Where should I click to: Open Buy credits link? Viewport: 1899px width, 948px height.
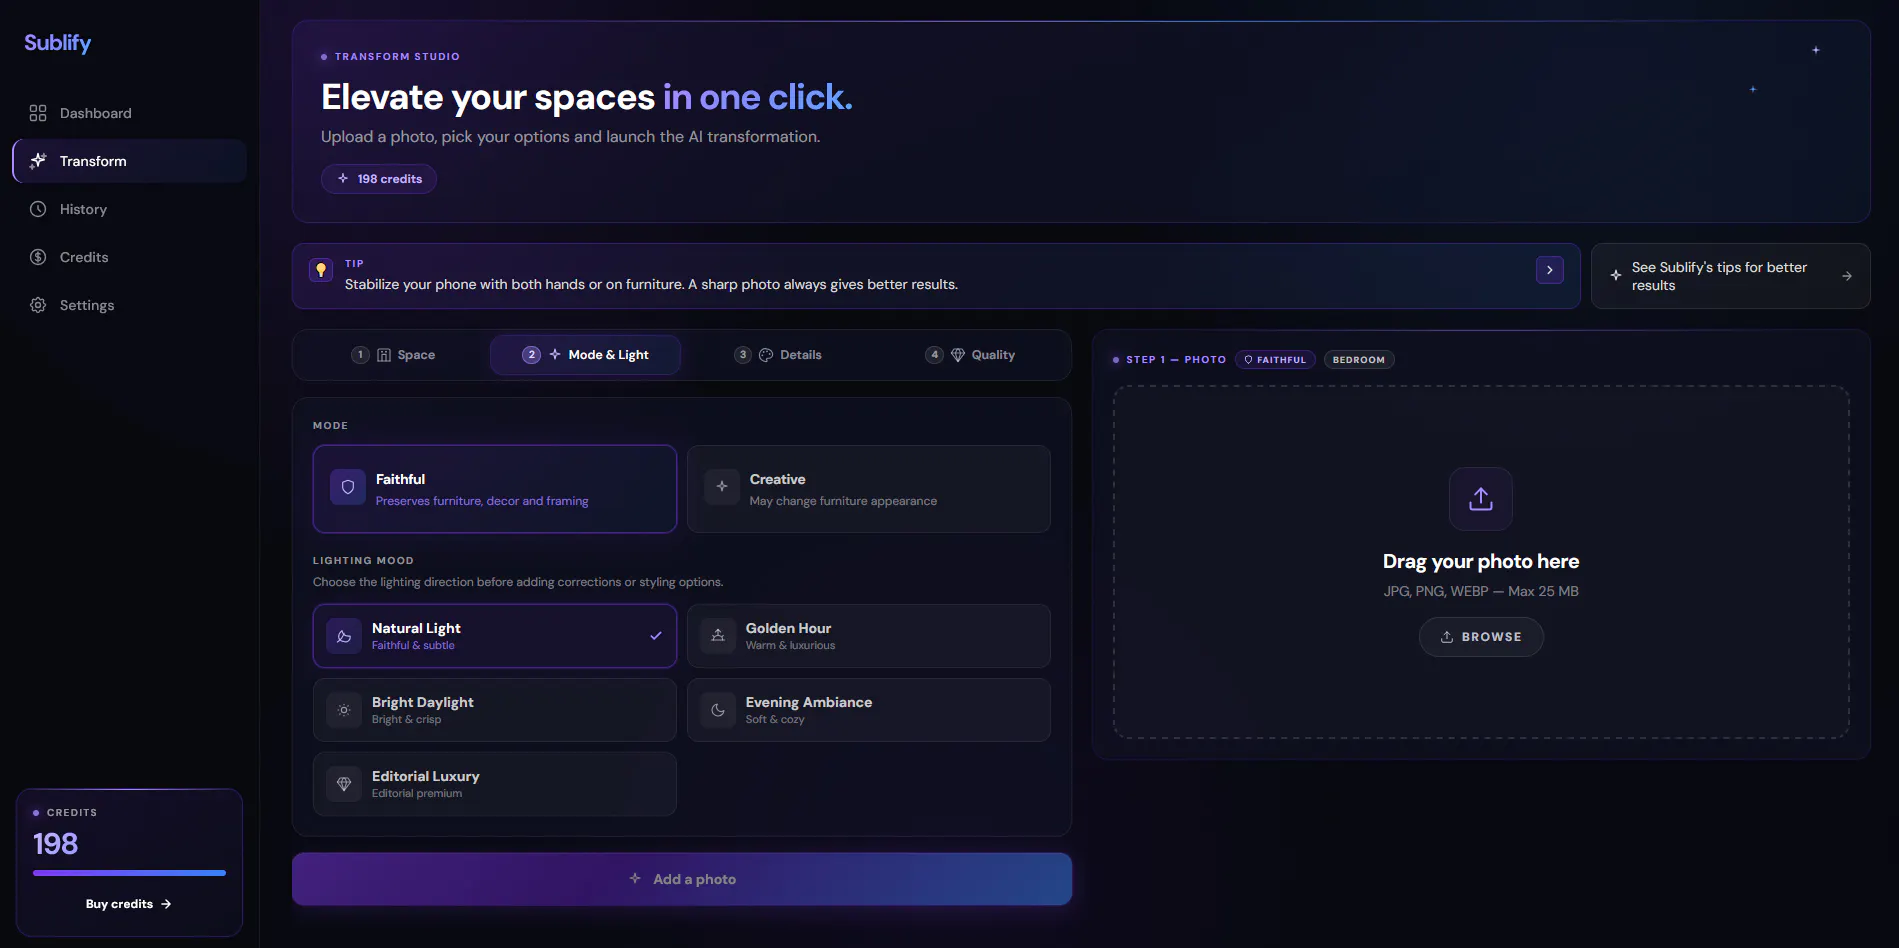click(x=129, y=904)
